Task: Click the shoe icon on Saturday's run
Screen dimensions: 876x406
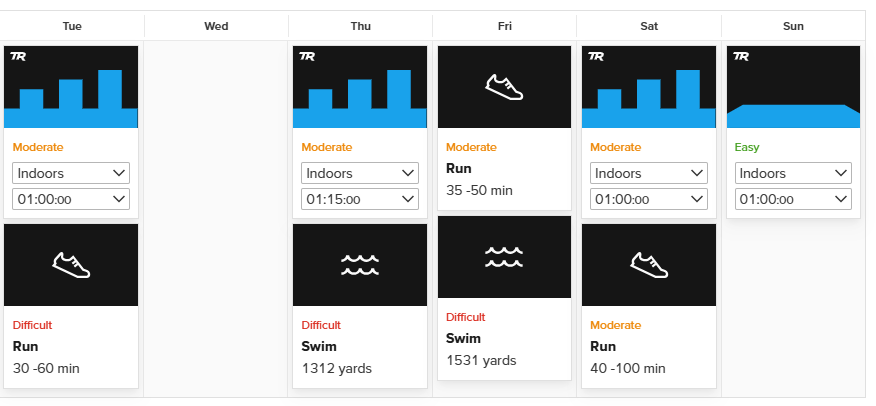Action: [648, 264]
